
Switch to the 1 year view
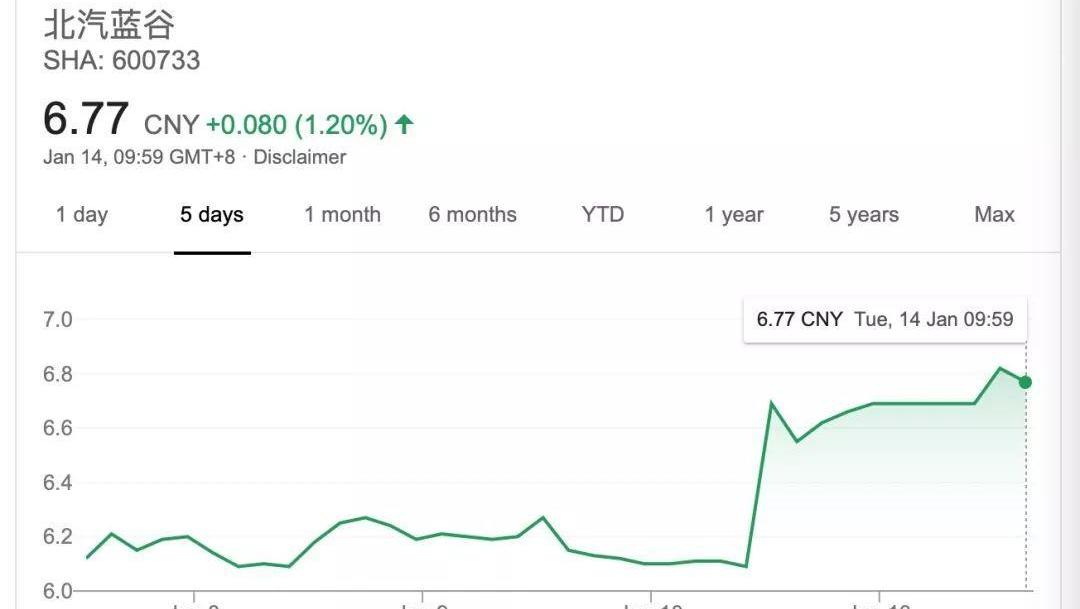coord(733,214)
